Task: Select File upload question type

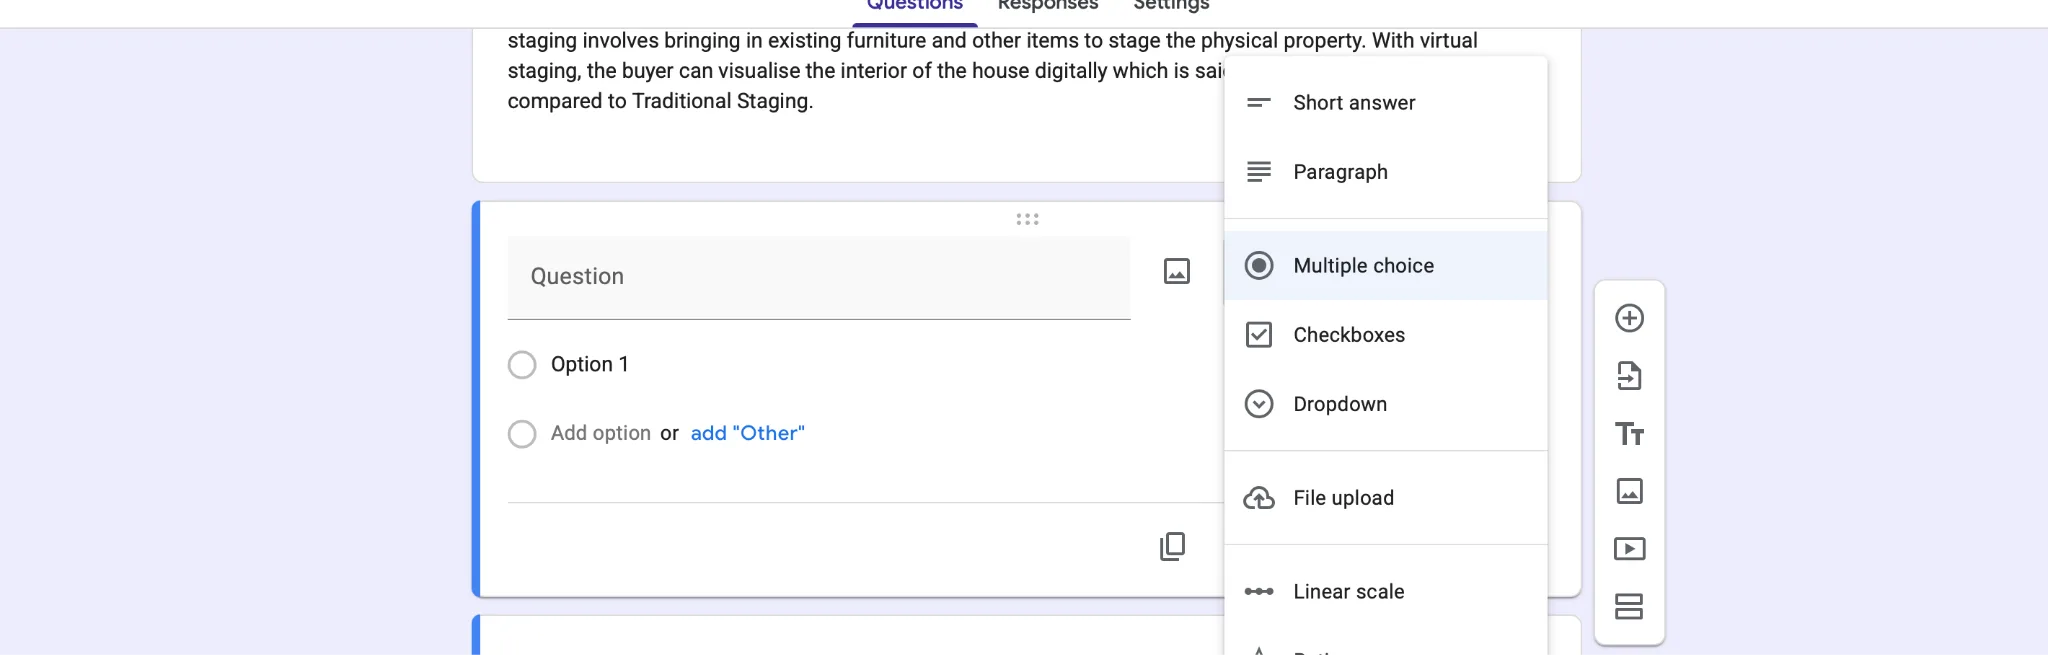Action: [x=1386, y=498]
